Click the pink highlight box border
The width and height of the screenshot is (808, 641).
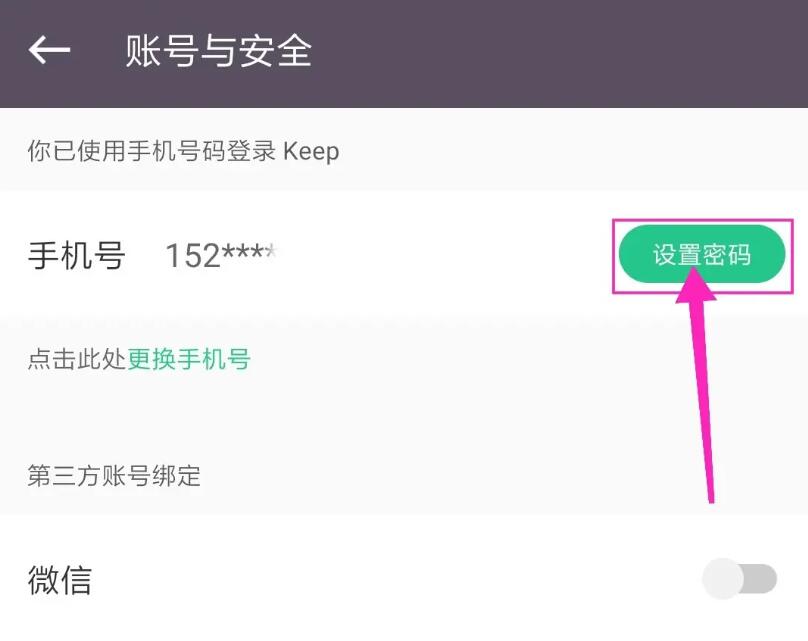(x=702, y=220)
